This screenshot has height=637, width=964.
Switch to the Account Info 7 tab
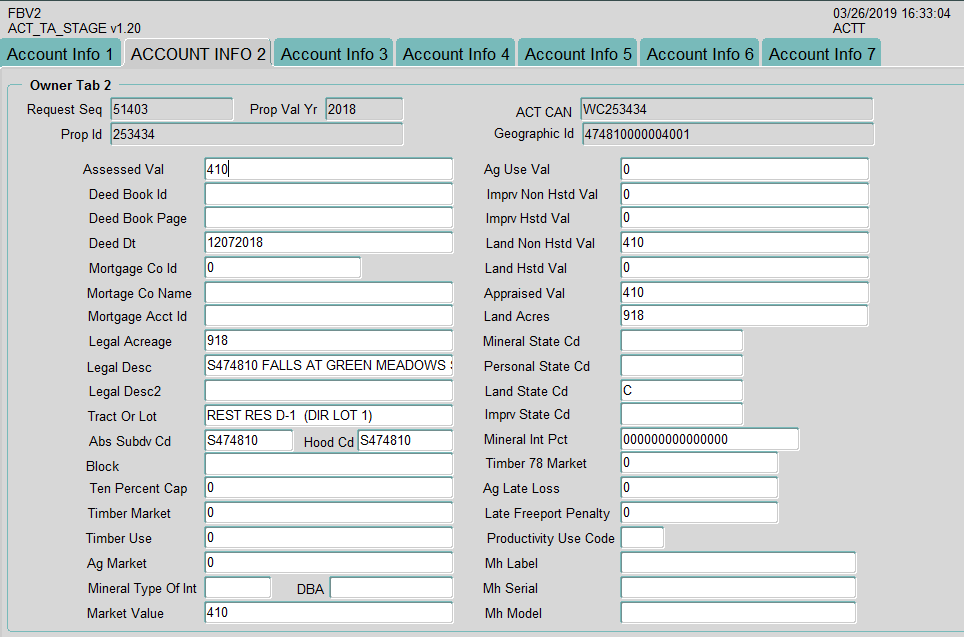[821, 54]
